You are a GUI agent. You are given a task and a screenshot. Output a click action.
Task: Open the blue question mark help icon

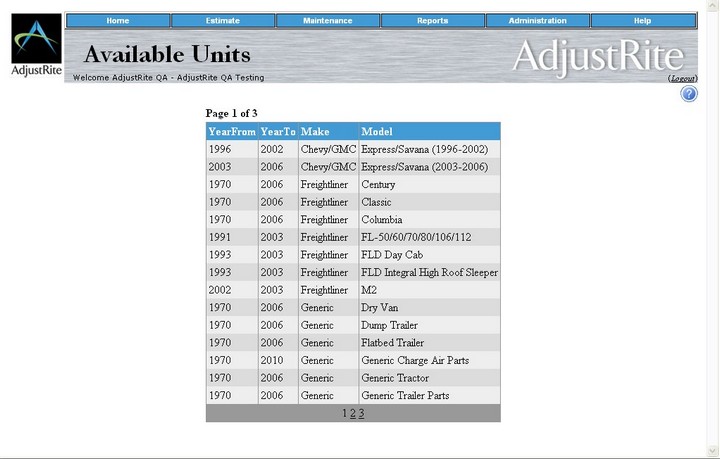[689, 94]
